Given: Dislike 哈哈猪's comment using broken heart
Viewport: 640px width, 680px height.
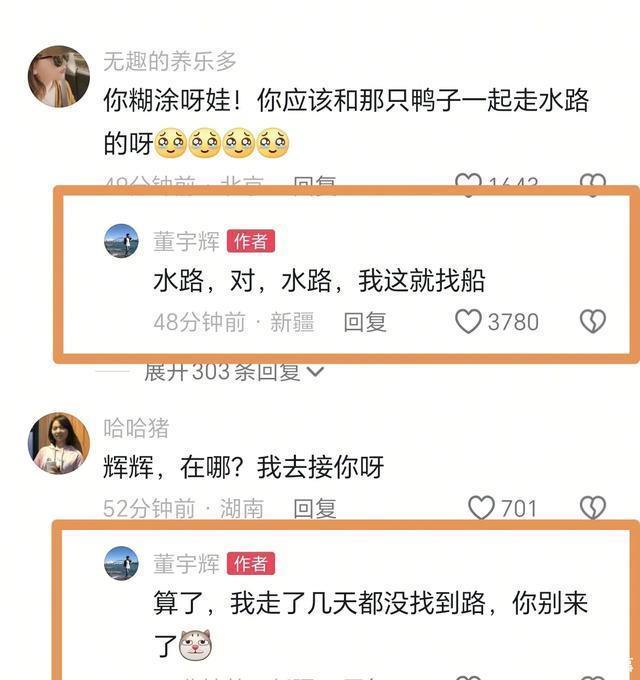Looking at the screenshot, I should click(x=593, y=507).
